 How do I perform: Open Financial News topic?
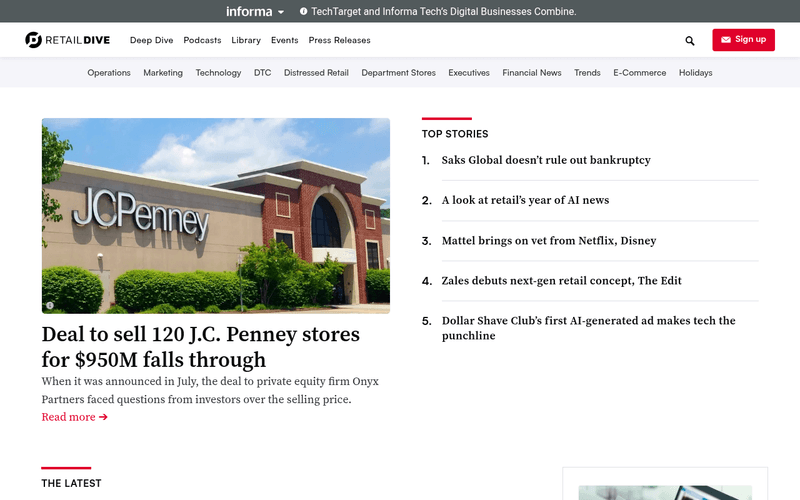532,73
